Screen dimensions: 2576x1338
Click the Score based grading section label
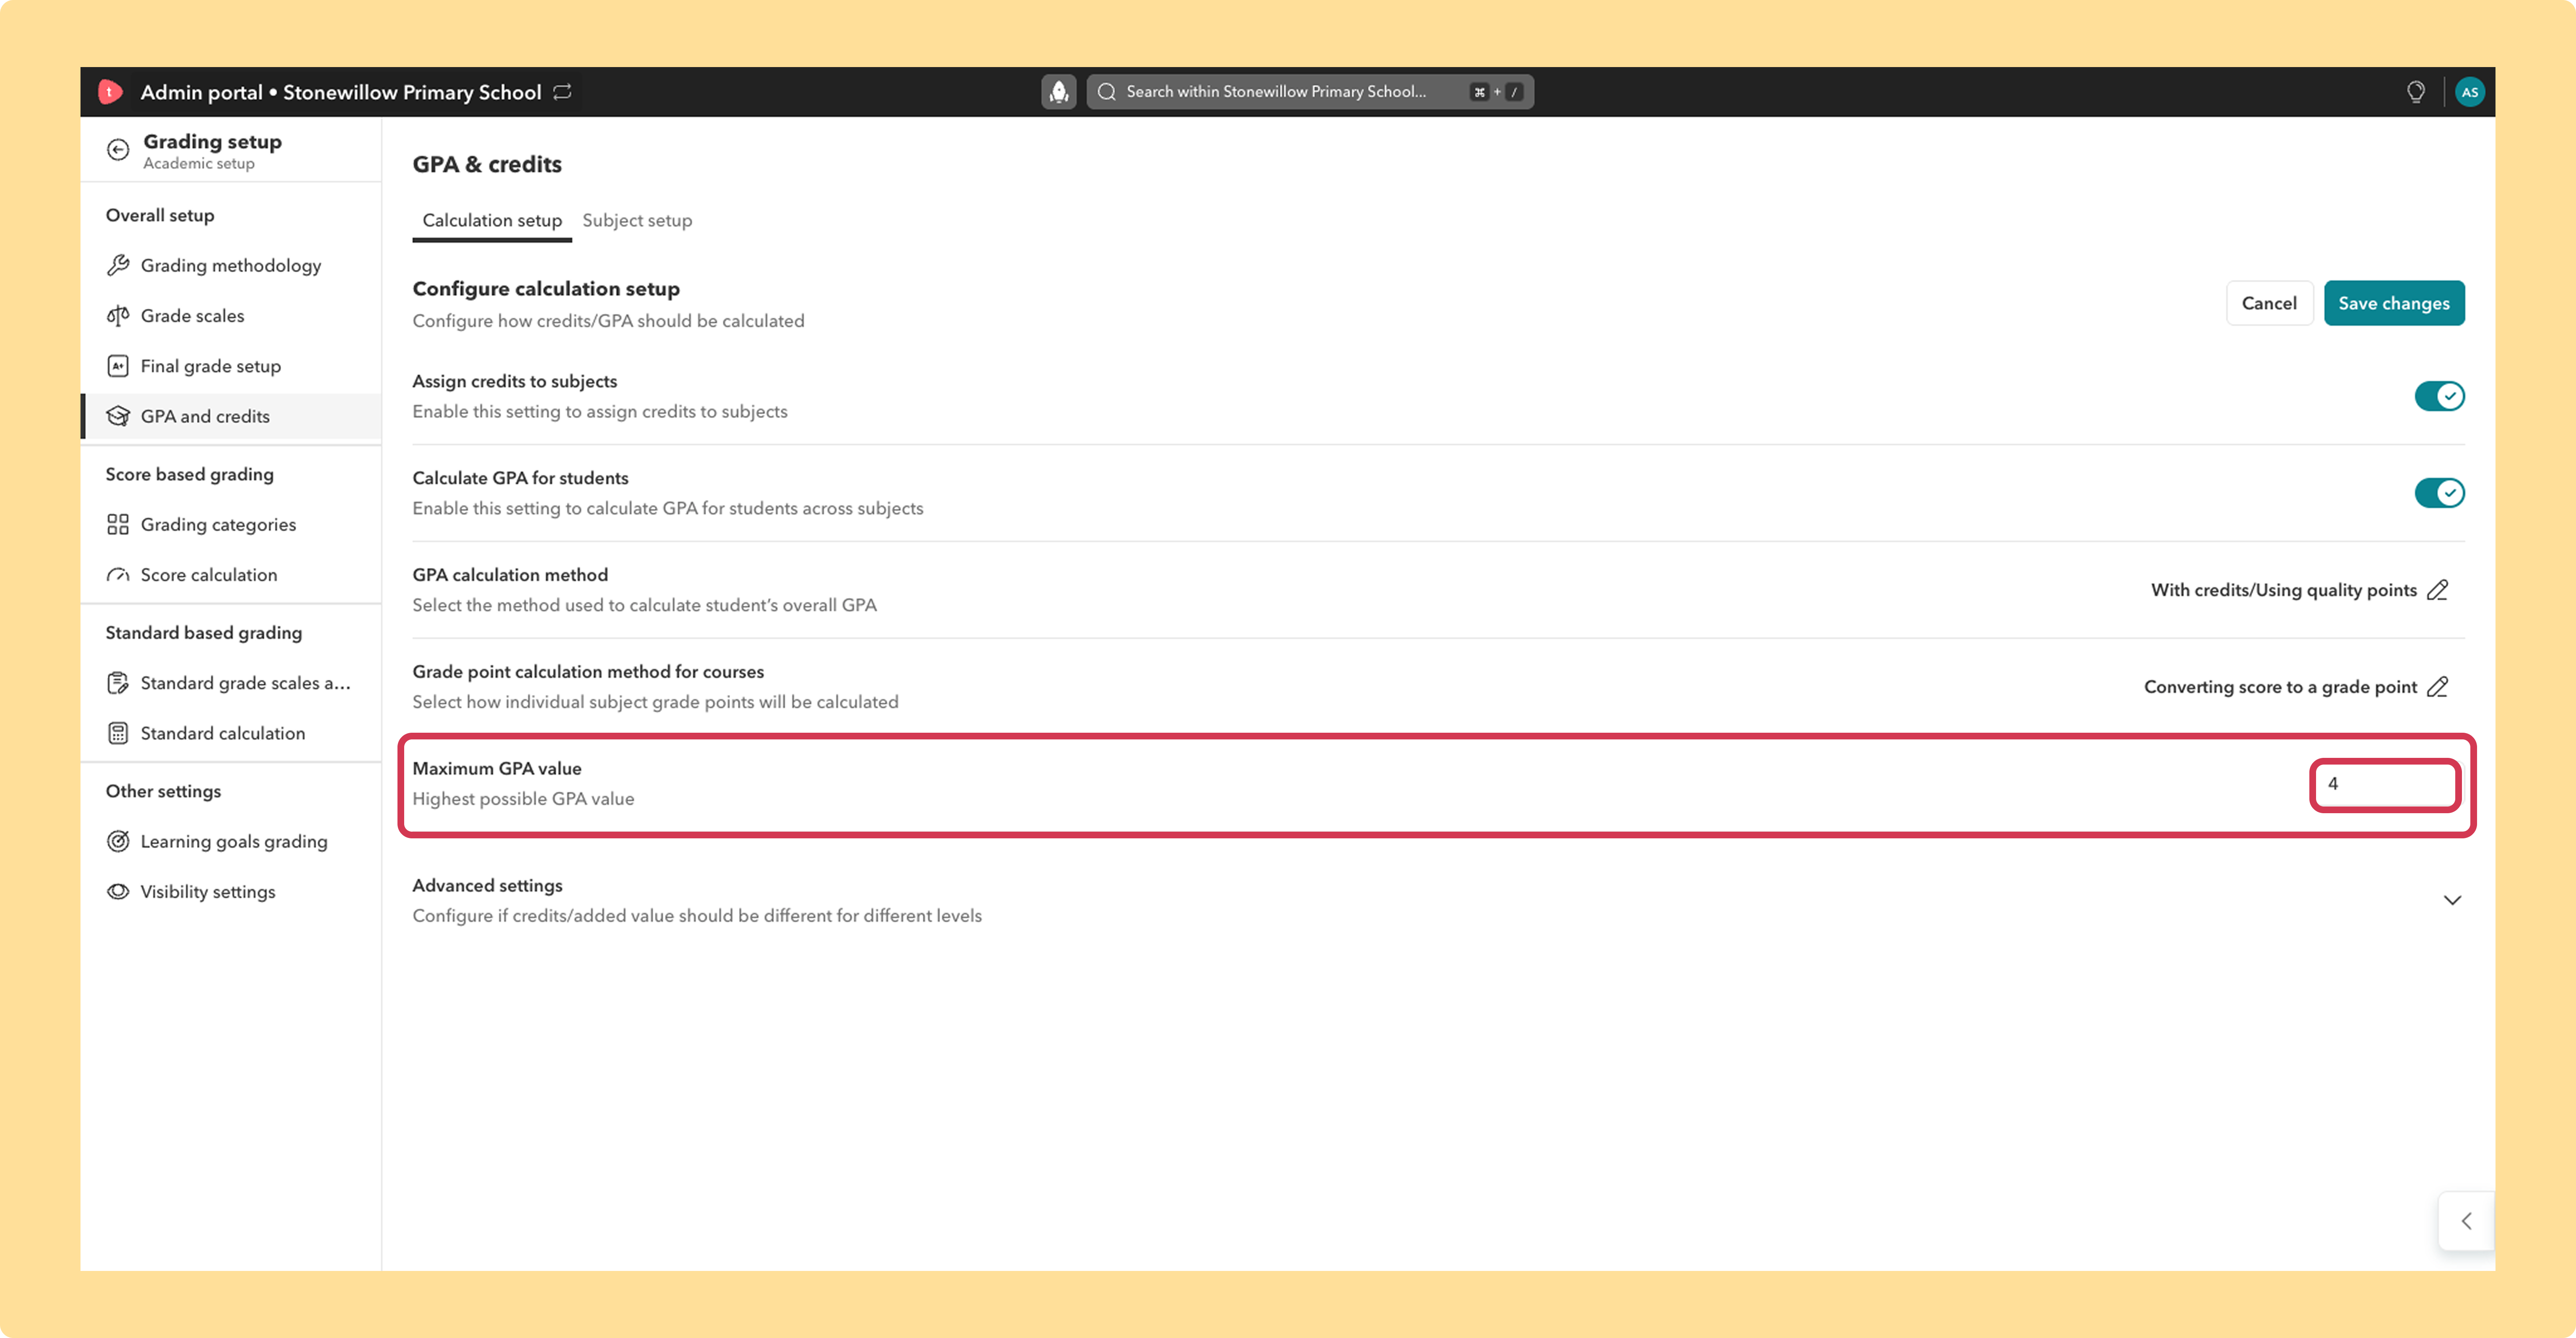[190, 474]
